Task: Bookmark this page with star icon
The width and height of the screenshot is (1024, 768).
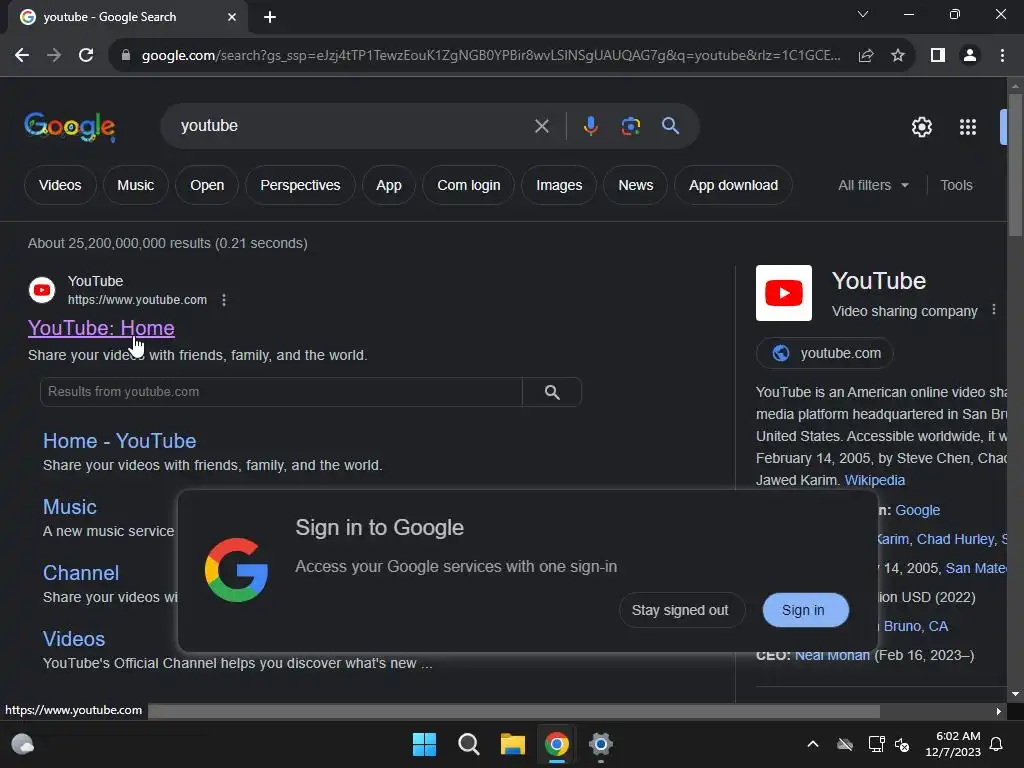Action: (898, 56)
